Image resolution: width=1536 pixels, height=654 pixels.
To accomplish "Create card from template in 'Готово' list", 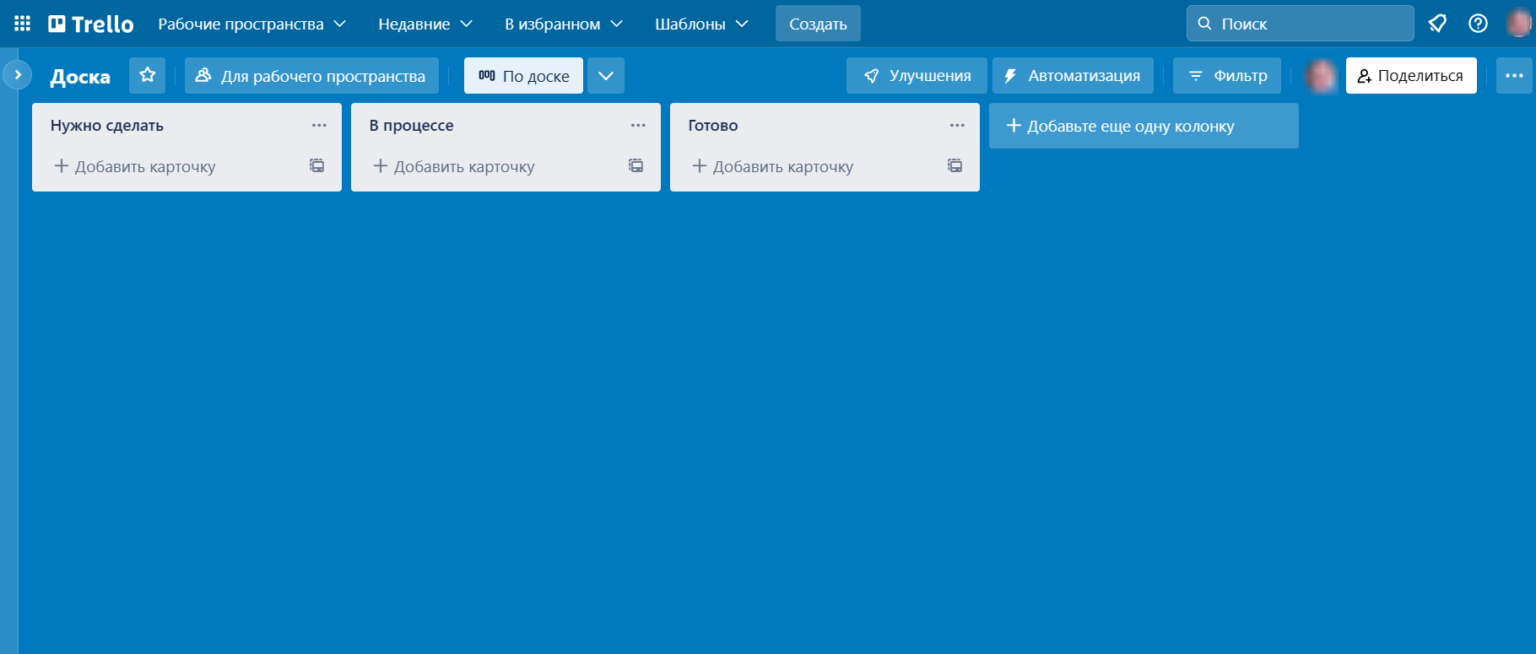I will tap(954, 165).
